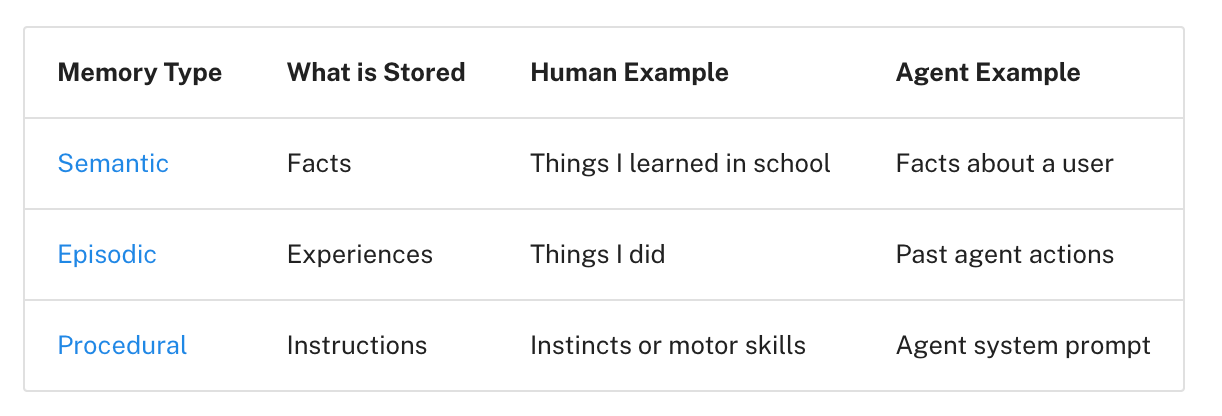Click the Facts about a user cell

[1005, 163]
